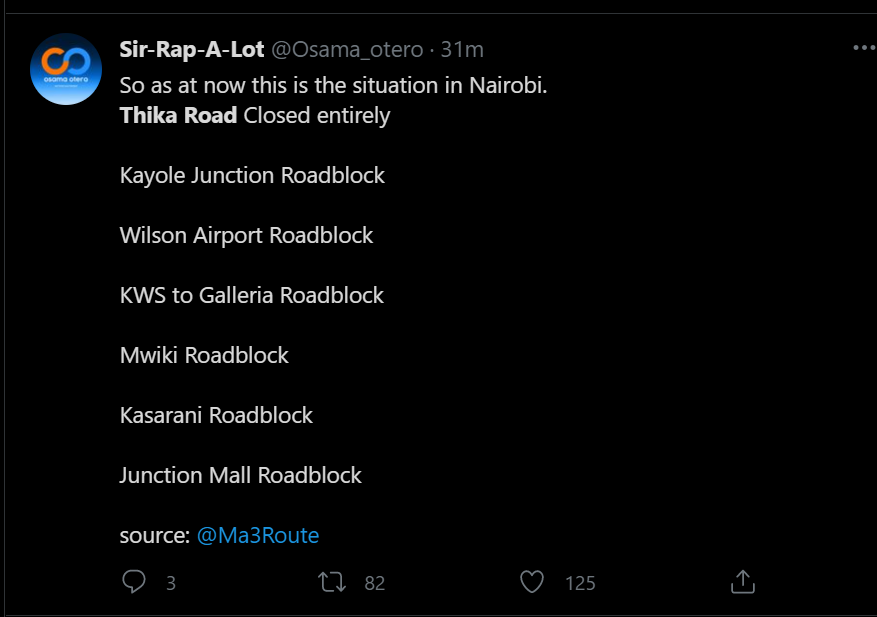Screen dimensions: 877x617
Task: Open the share upload-arrow icon
Action: (743, 582)
